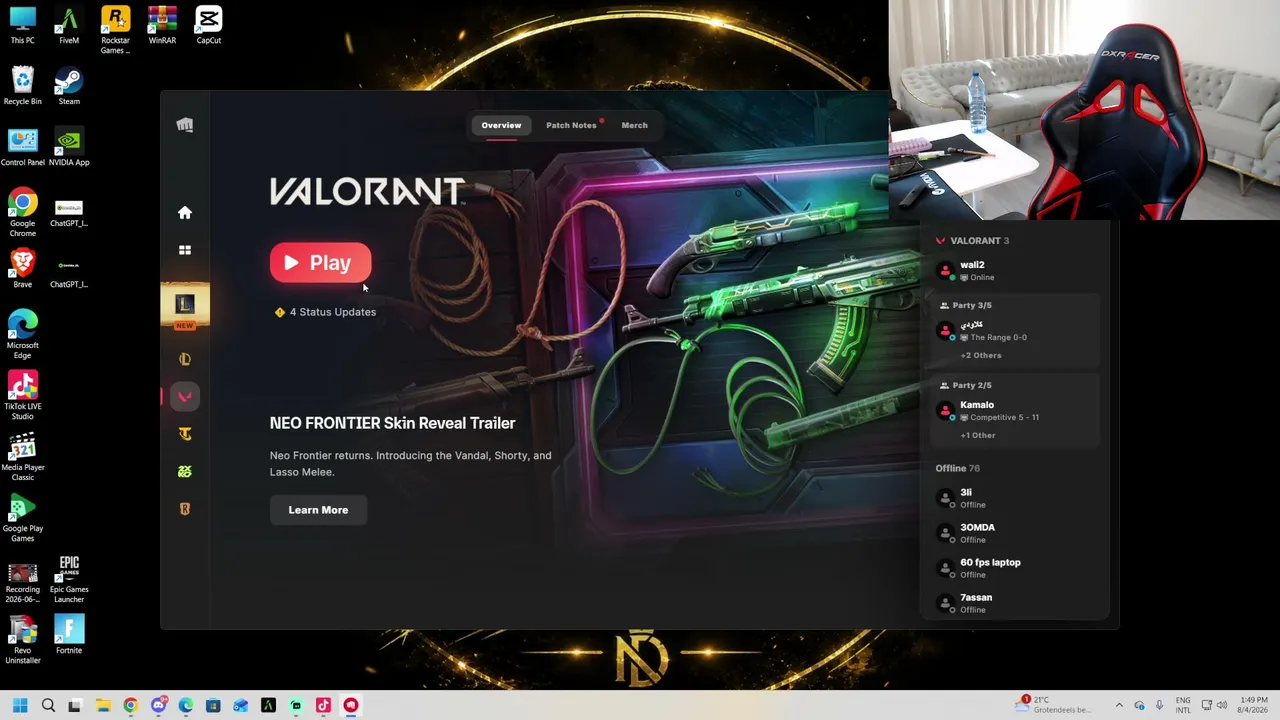View the 4 Status Updates link
Viewport: 1280px width, 720px height.
coord(325,312)
